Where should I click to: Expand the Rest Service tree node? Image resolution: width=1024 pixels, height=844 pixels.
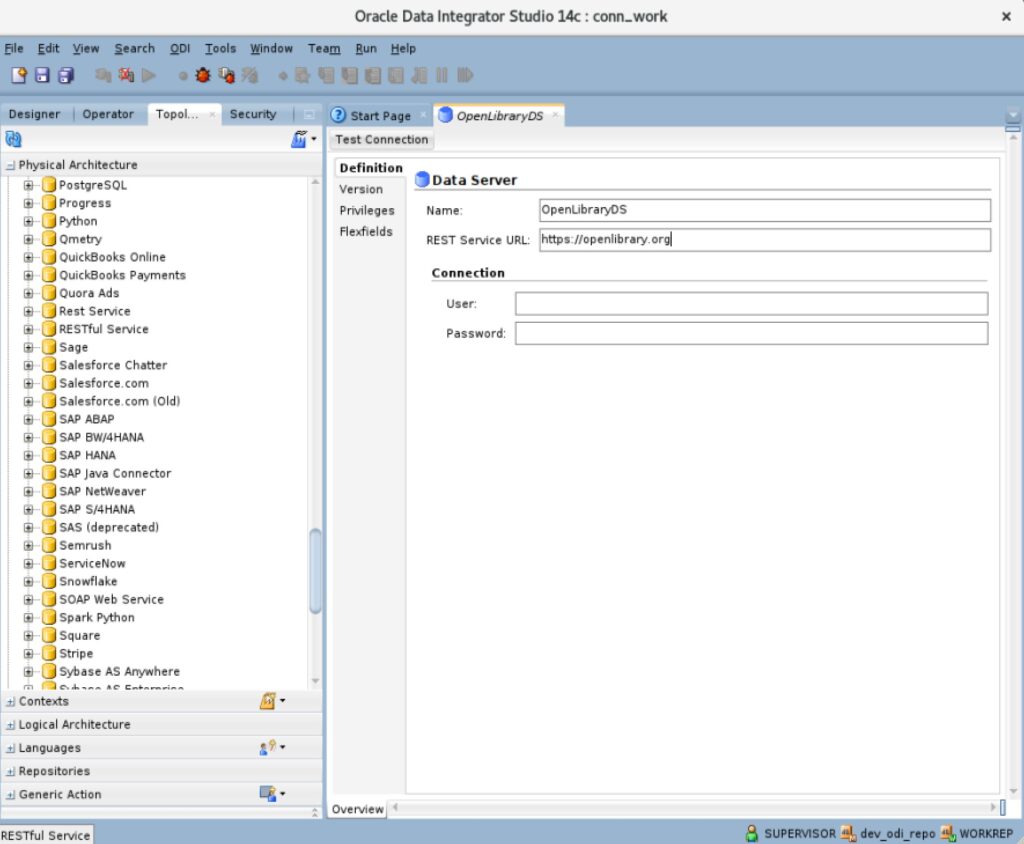point(28,311)
